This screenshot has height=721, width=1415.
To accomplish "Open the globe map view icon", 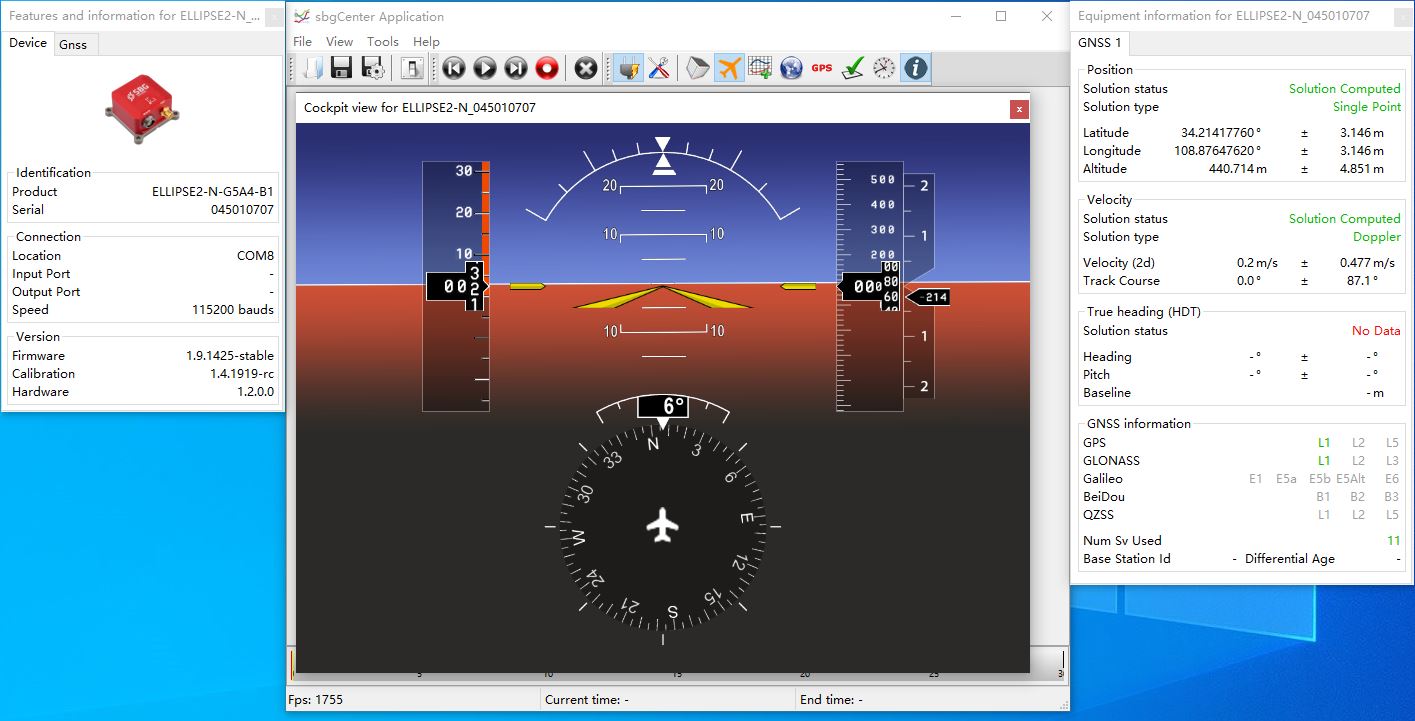I will coord(791,68).
